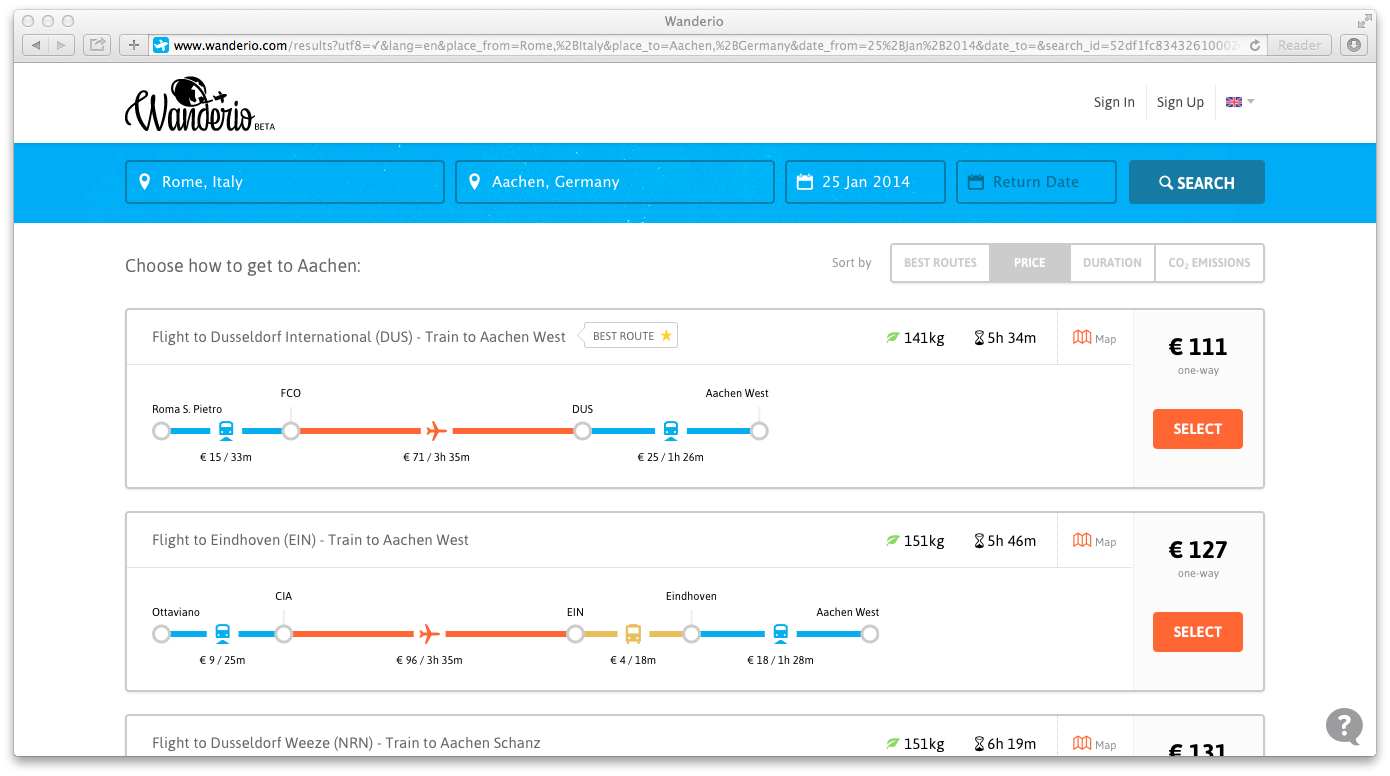Click the '€ 96 / 3h 35m' flight leg label
Viewport: 1390px width, 776px height.
coord(429,660)
